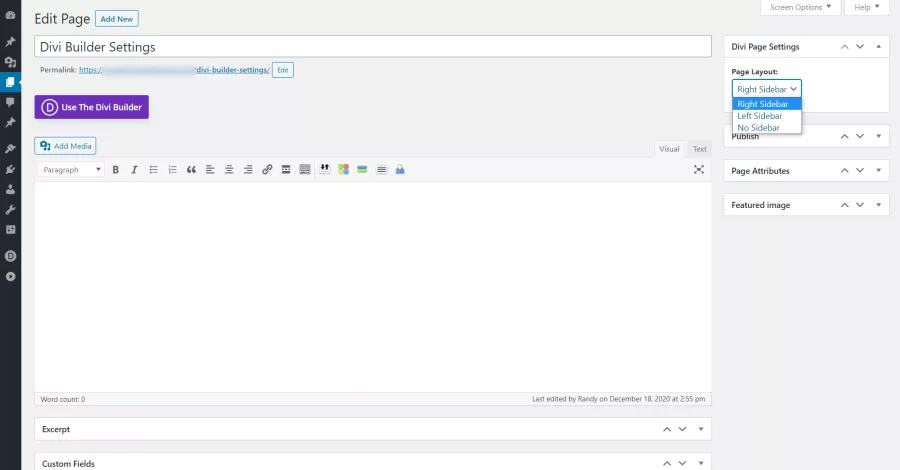Open the Divi sidebar menu icon
The height and width of the screenshot is (470, 900).
click(10, 256)
